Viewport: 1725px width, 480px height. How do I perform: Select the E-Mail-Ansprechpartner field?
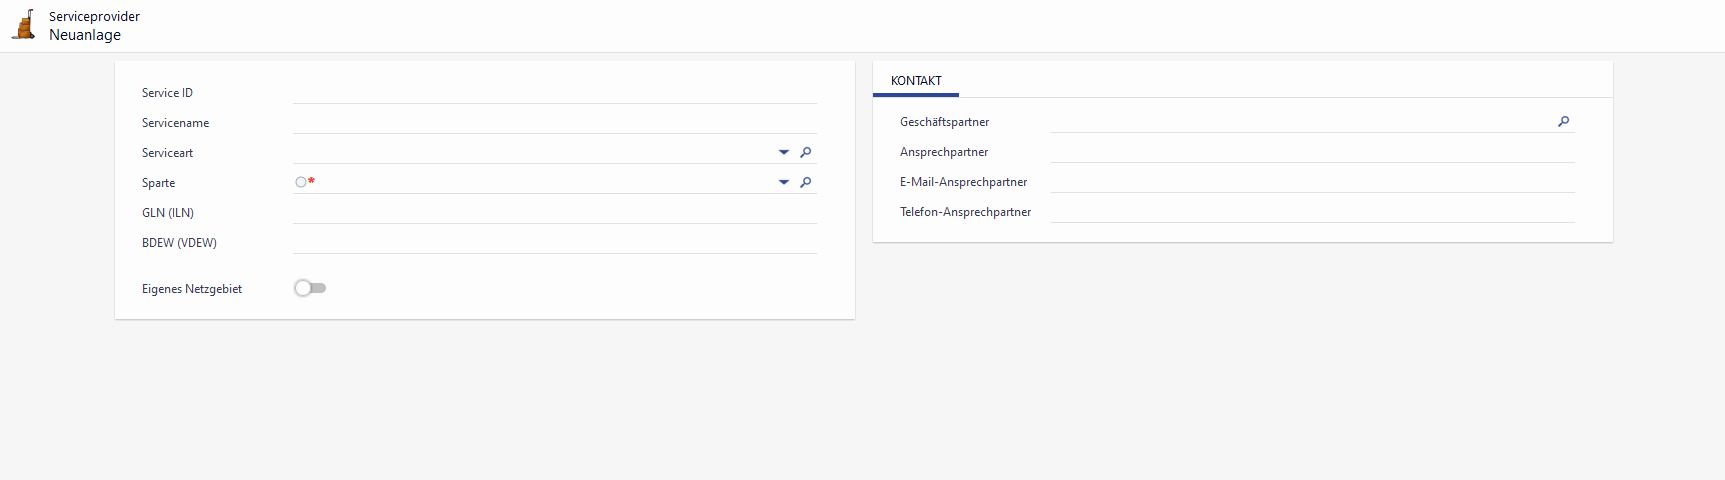coord(1312,181)
